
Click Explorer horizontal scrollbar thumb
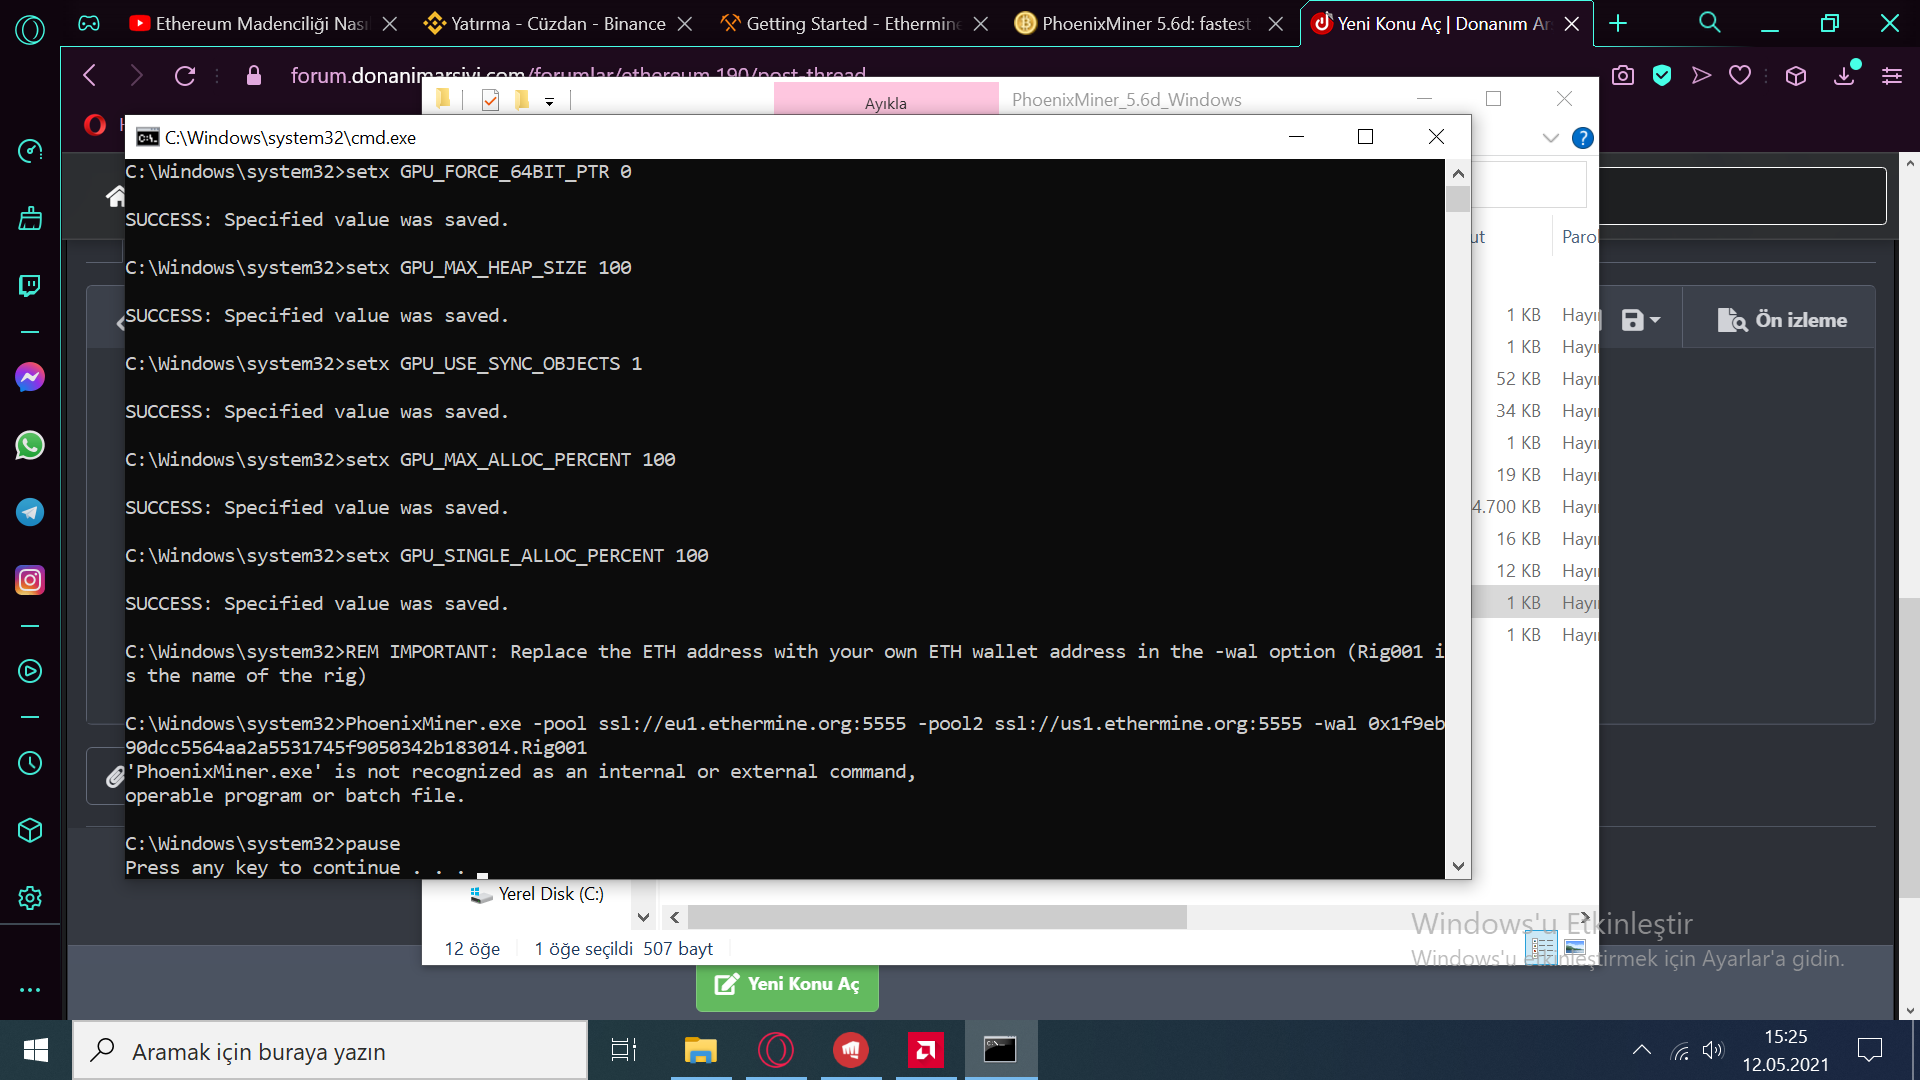pyautogui.click(x=936, y=917)
